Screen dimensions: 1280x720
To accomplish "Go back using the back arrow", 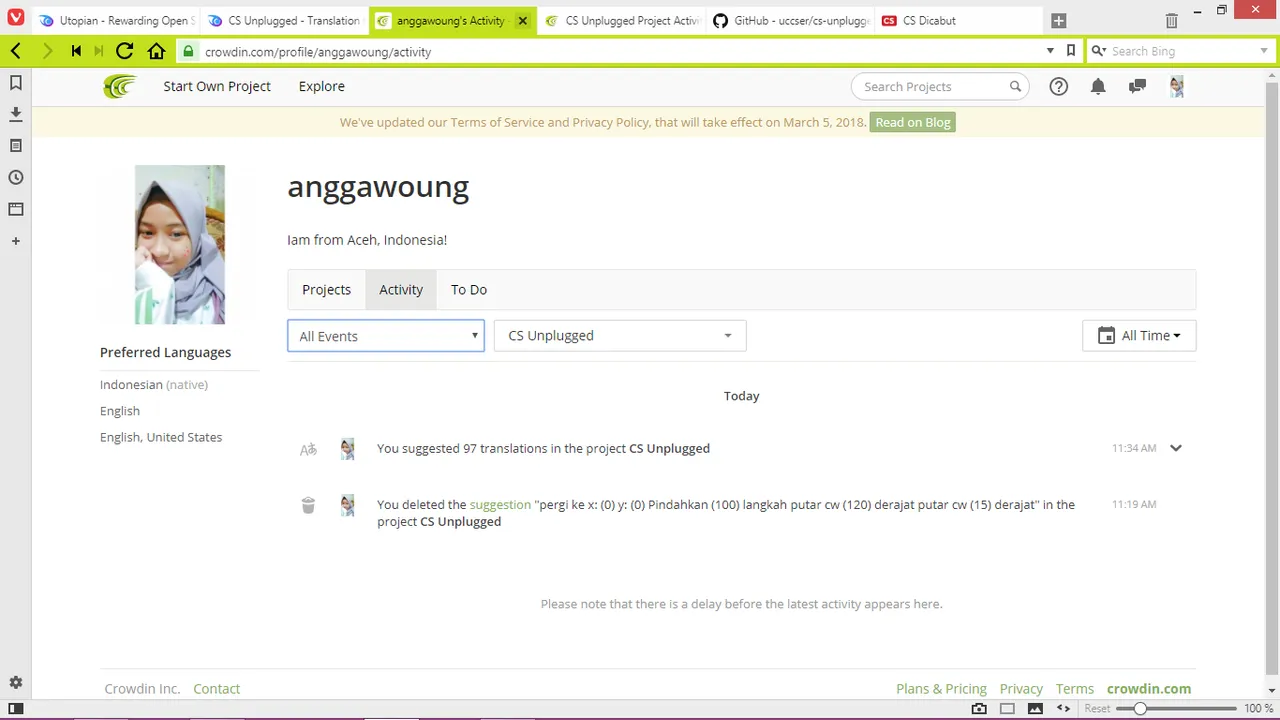I will pos(16,51).
